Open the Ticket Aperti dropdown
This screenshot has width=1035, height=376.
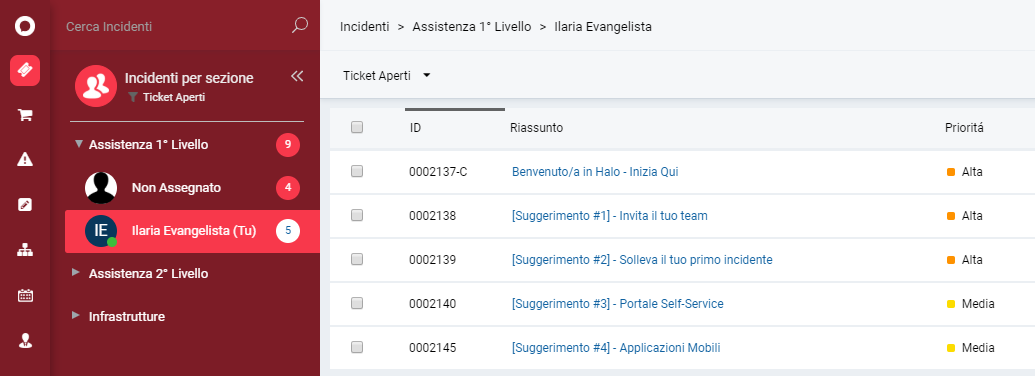pos(387,76)
